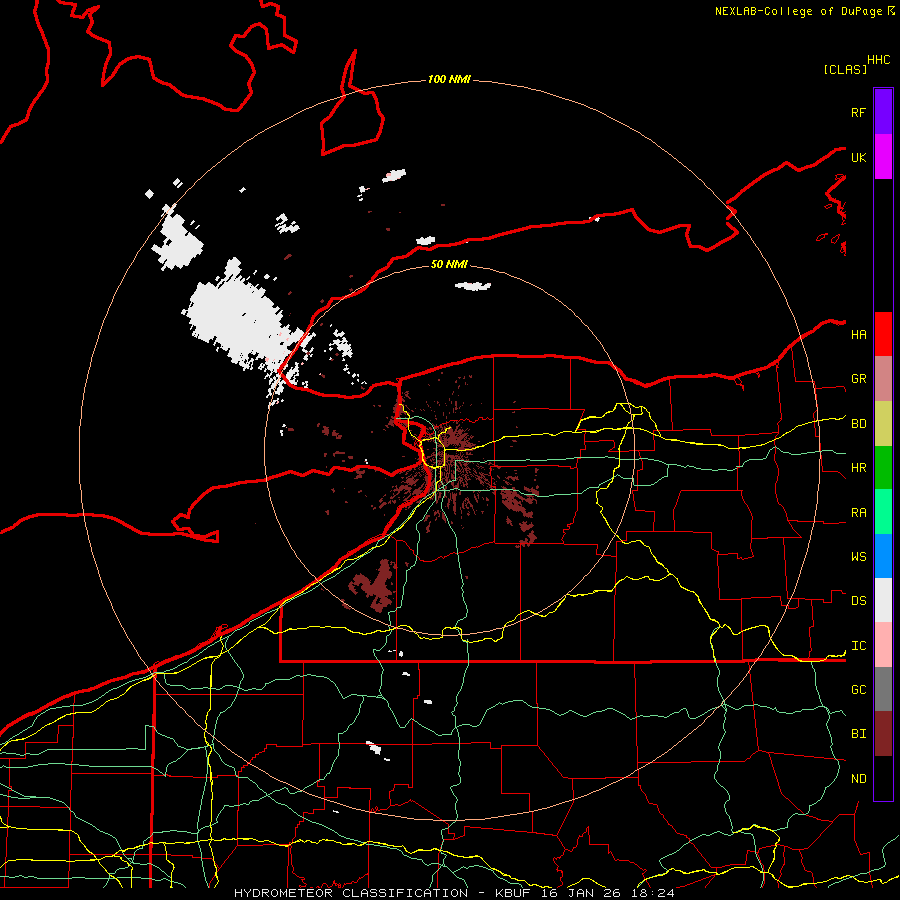Click the BI legend label
Image resolution: width=900 pixels, height=900 pixels.
858,734
